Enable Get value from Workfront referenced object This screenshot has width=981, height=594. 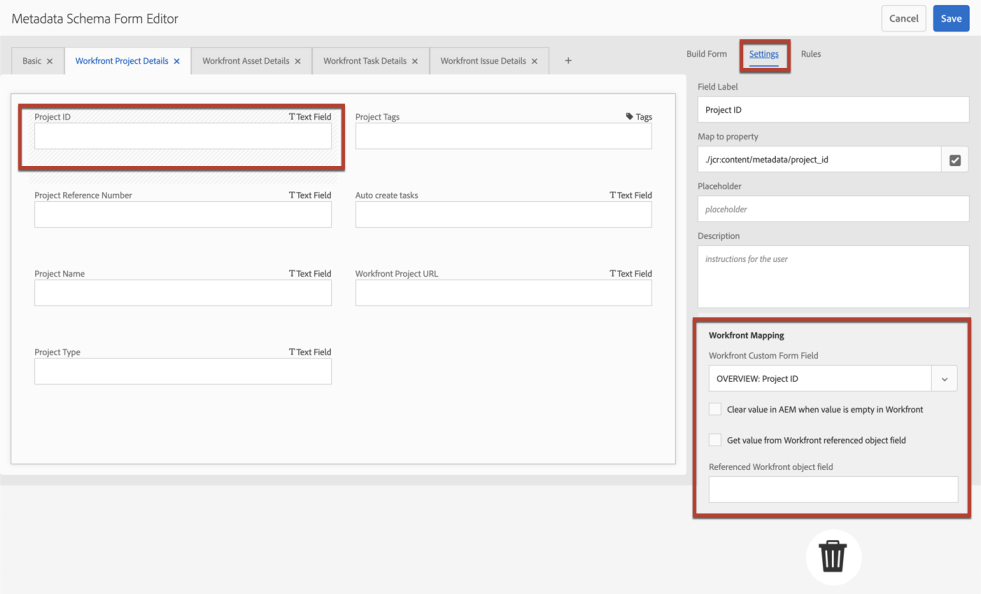[715, 440]
